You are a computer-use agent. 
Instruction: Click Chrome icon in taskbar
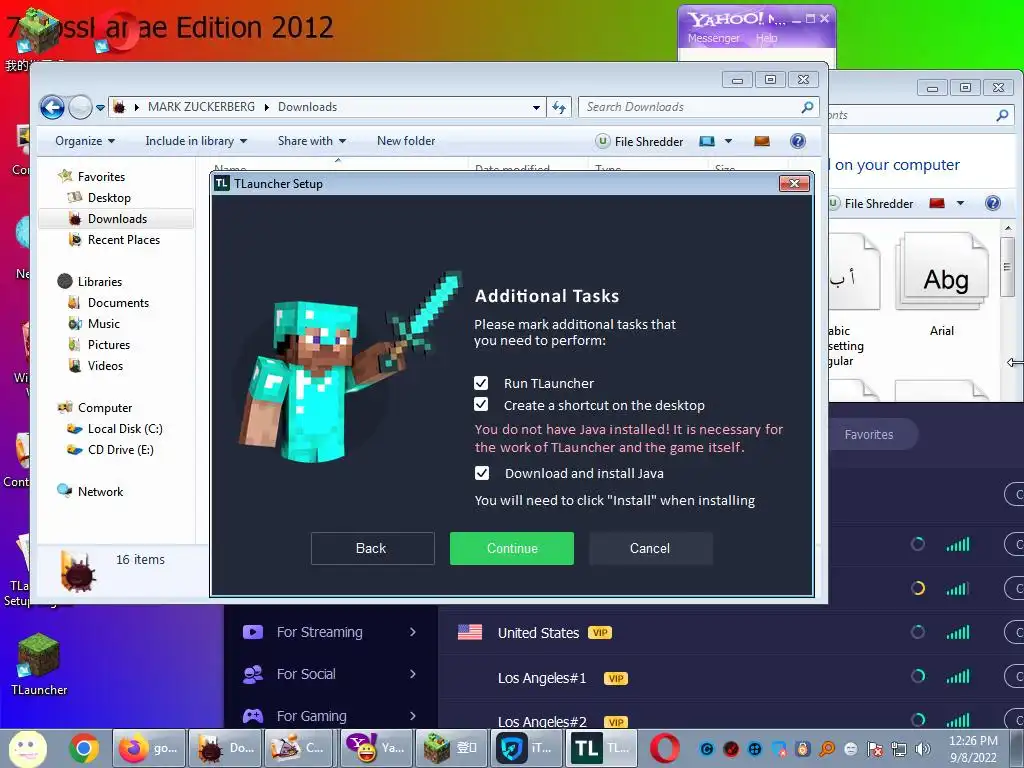point(84,748)
